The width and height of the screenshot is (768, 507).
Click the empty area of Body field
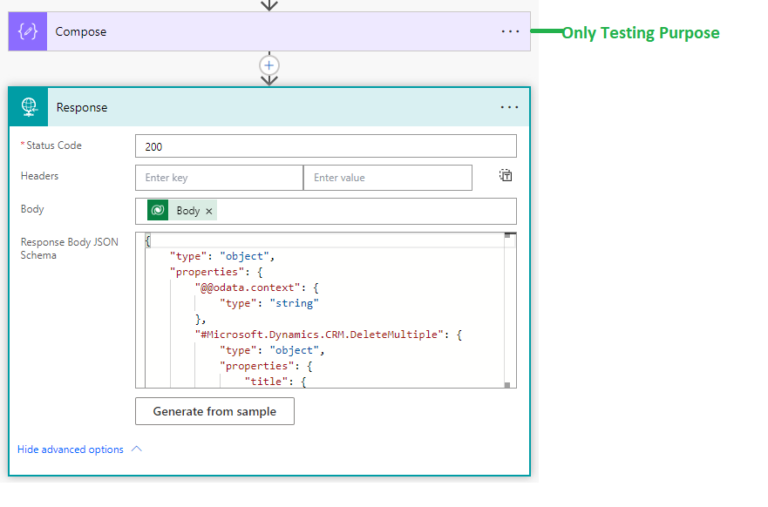(x=365, y=211)
